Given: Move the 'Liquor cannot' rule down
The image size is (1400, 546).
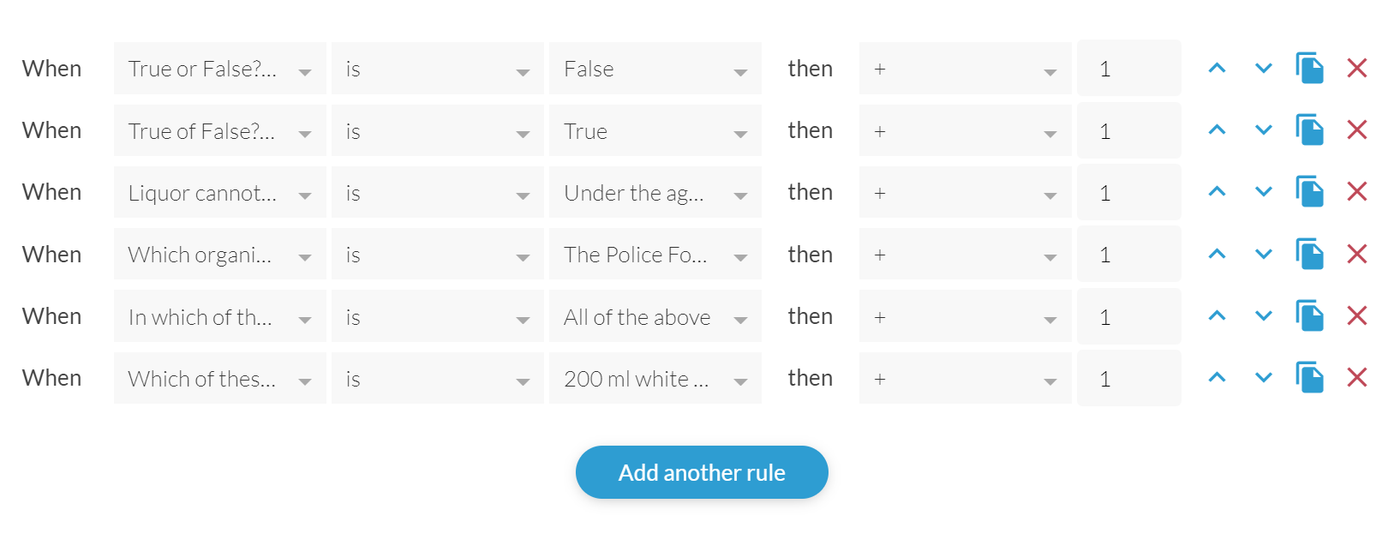Looking at the screenshot, I should [1263, 192].
